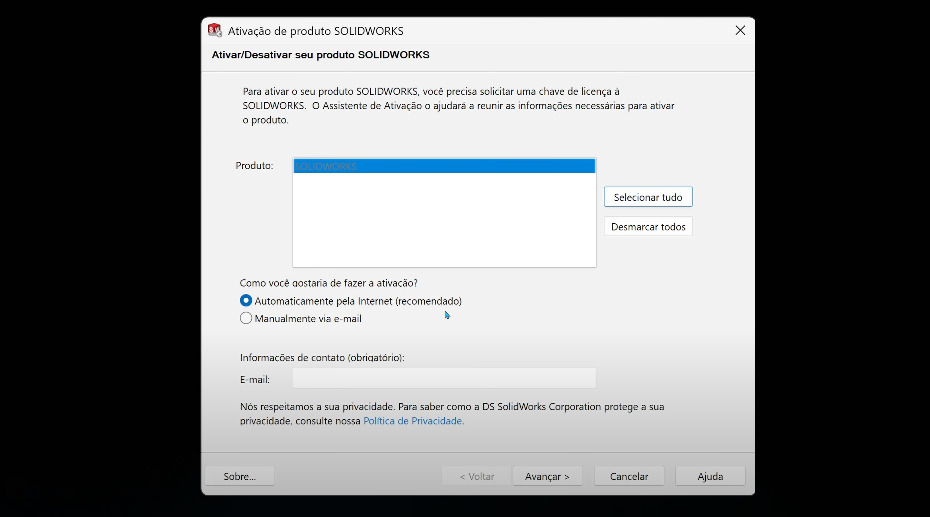Viewport: 930px width, 517px height.
Task: Open the Sobre... dialog
Action: [240, 476]
